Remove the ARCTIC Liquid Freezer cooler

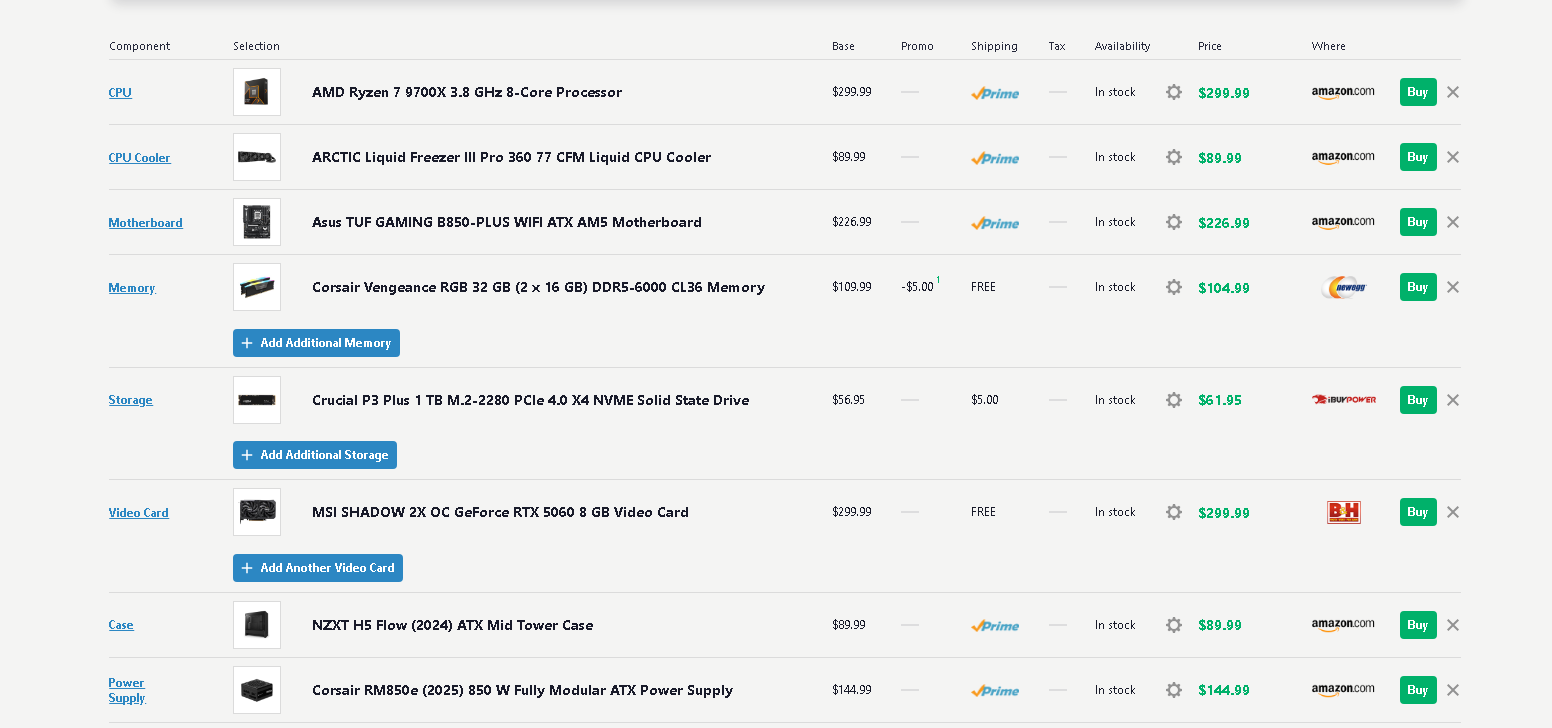[x=1453, y=157]
